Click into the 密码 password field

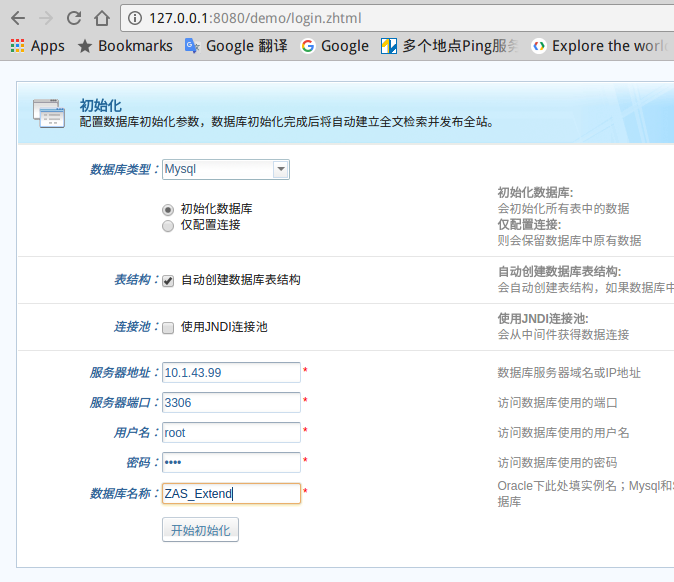pos(231,463)
